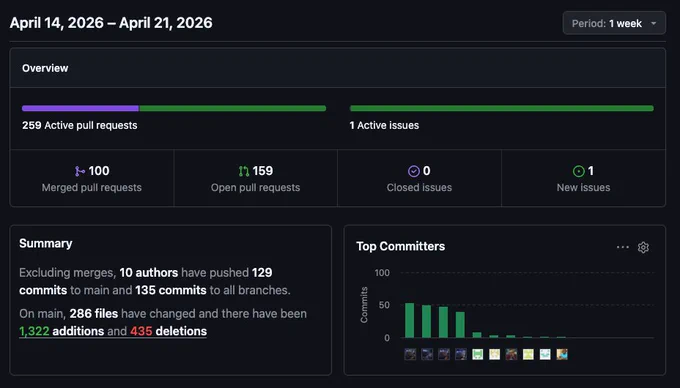Click the third commit bar in the chart
The image size is (680, 388).
click(x=443, y=323)
